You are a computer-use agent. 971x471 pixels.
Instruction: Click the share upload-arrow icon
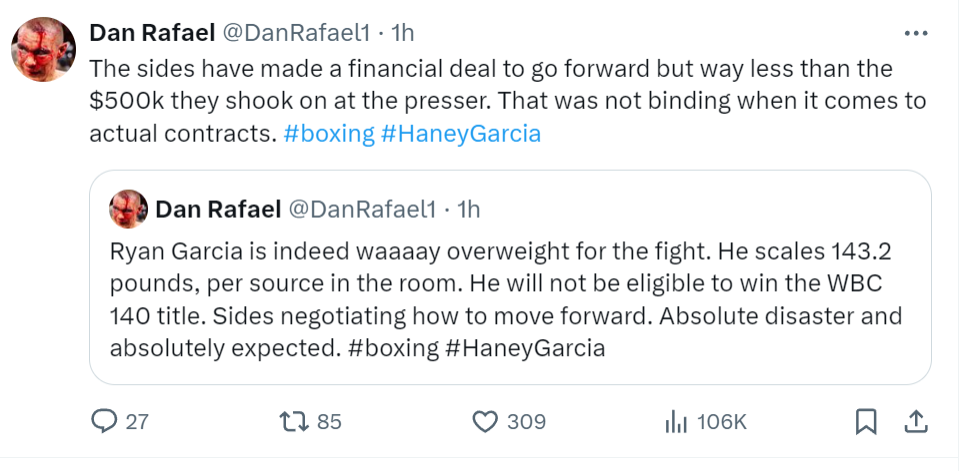pos(915,421)
